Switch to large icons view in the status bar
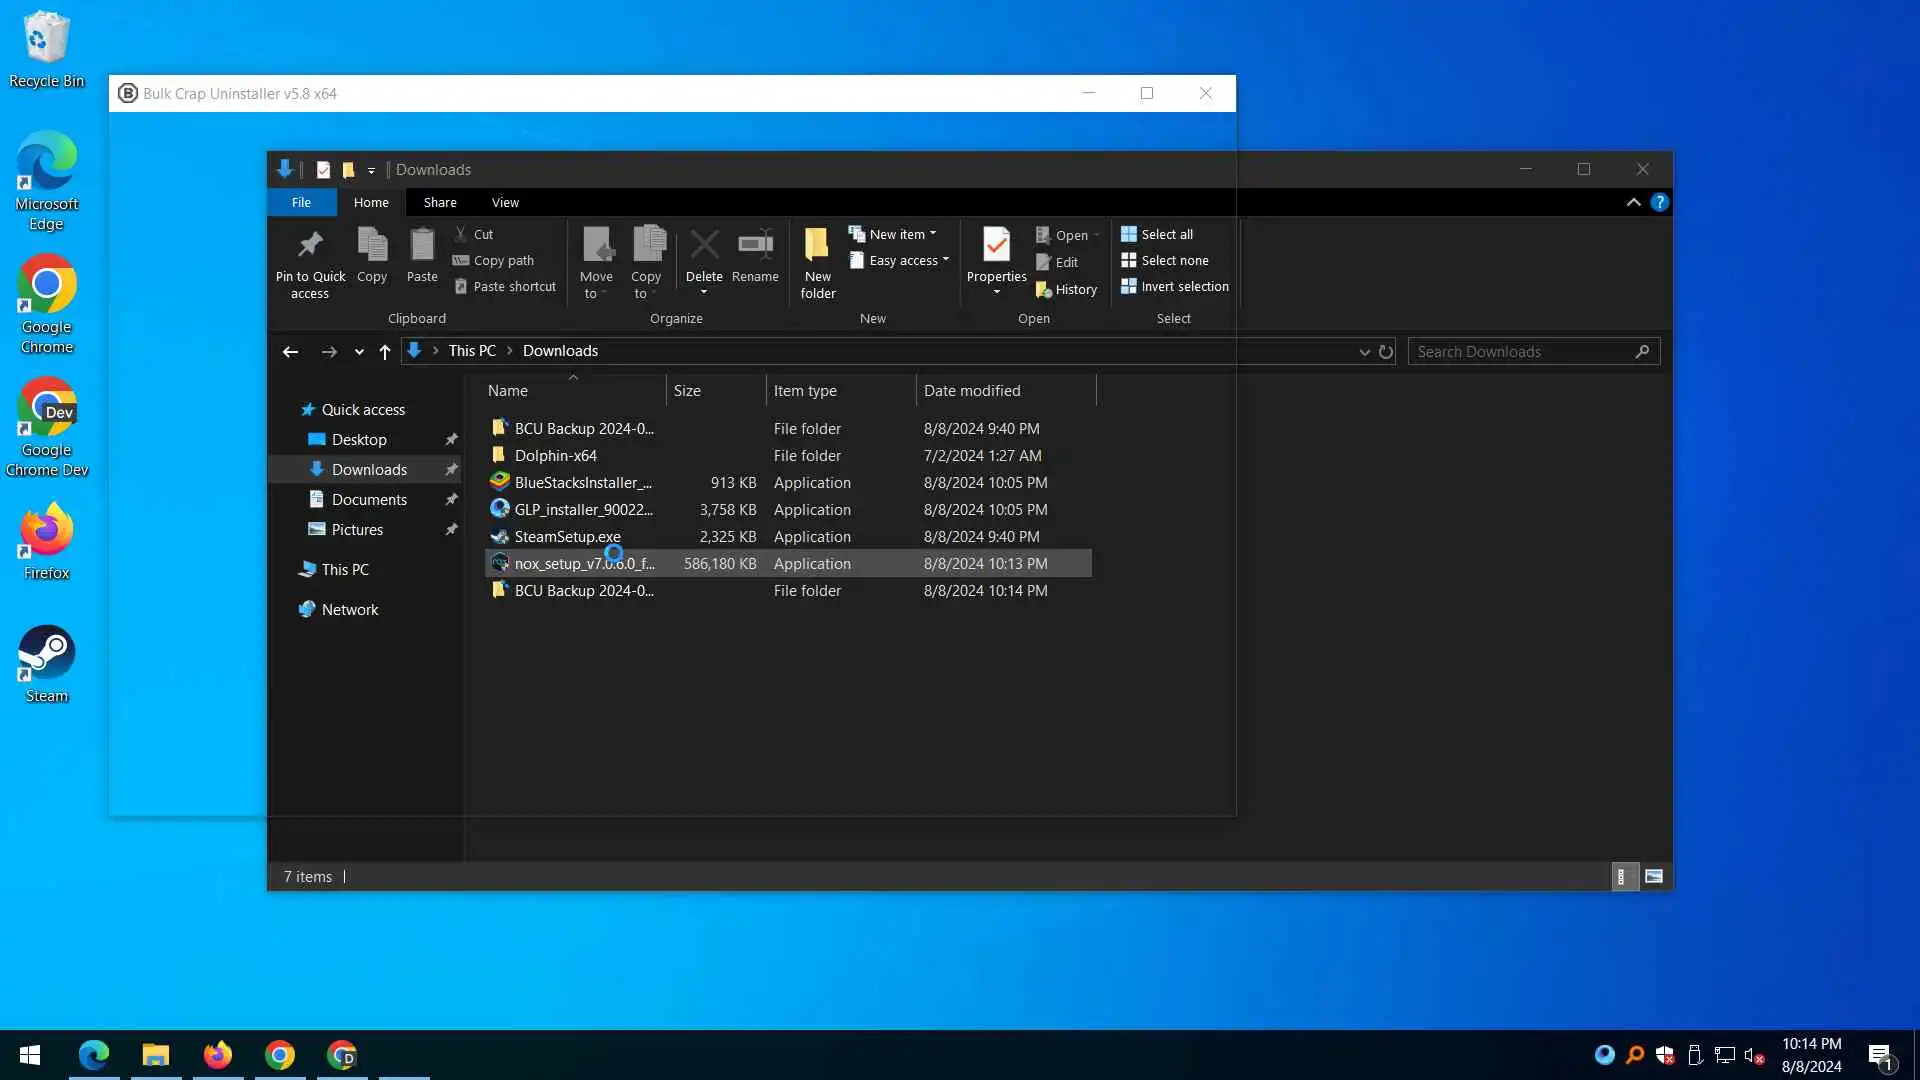Screen dimensions: 1920x1080 pos(1654,877)
